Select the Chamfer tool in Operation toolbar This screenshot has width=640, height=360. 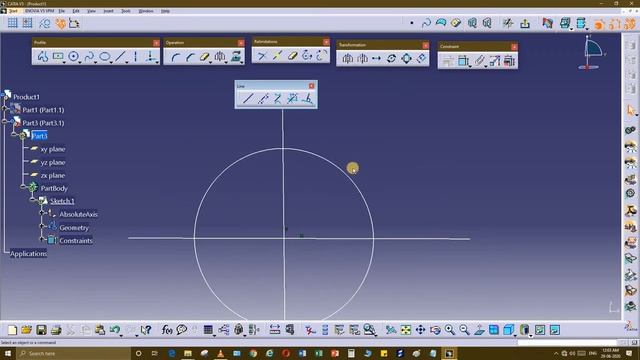click(x=190, y=57)
